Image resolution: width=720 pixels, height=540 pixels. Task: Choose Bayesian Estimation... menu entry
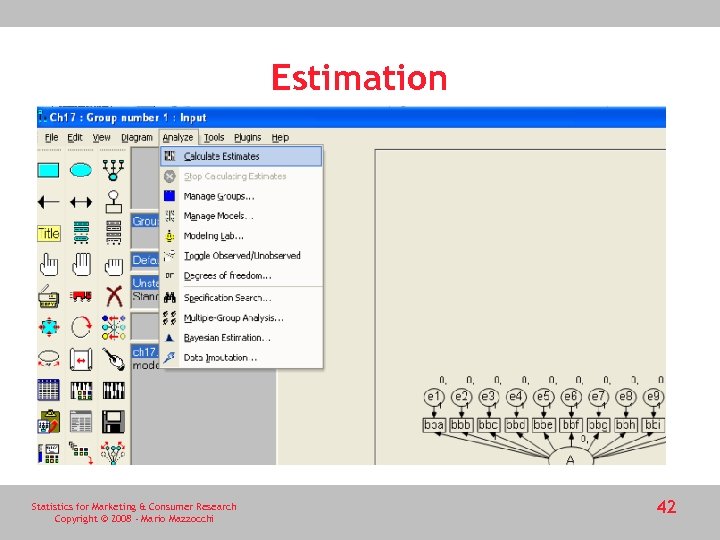coord(241,338)
